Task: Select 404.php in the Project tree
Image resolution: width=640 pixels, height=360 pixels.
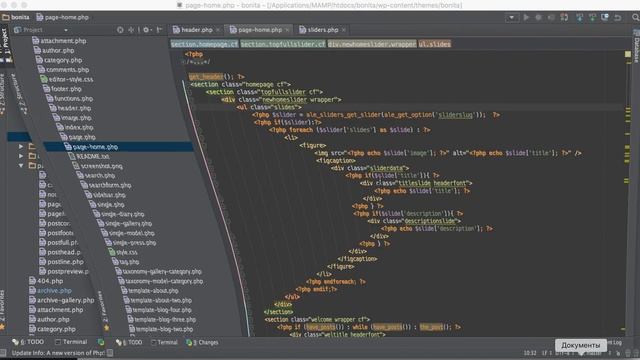Action: click(46, 281)
